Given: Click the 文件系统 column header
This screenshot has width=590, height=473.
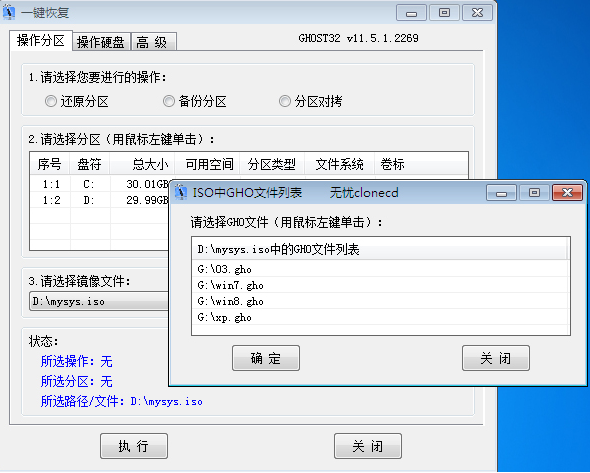Looking at the screenshot, I should (x=339, y=164).
